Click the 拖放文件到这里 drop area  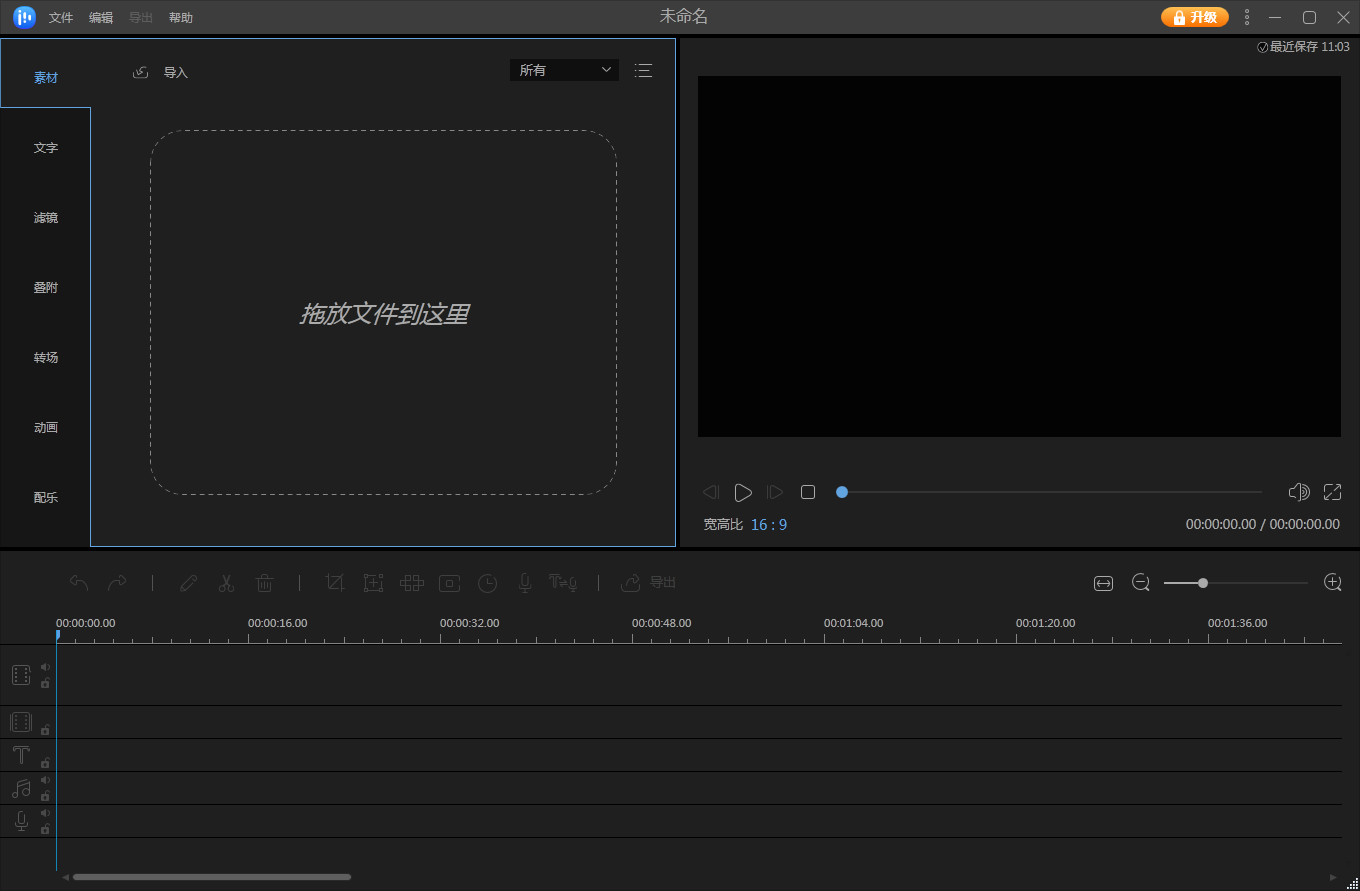coord(383,313)
